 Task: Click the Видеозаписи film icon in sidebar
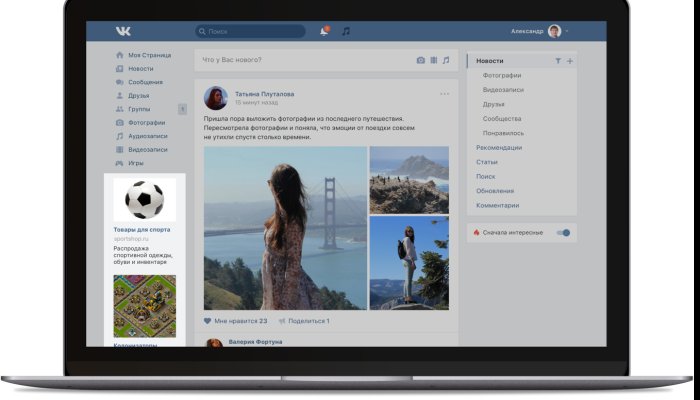click(x=119, y=150)
